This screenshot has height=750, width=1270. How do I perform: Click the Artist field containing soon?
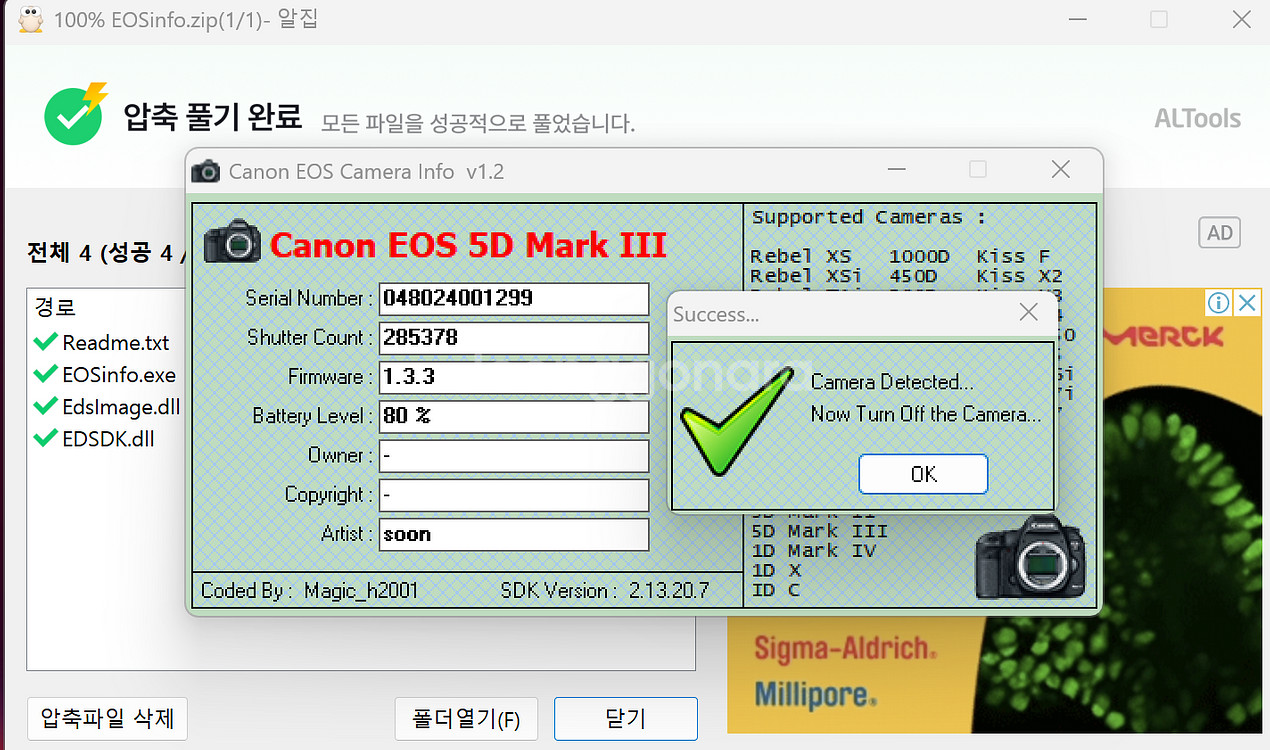514,535
